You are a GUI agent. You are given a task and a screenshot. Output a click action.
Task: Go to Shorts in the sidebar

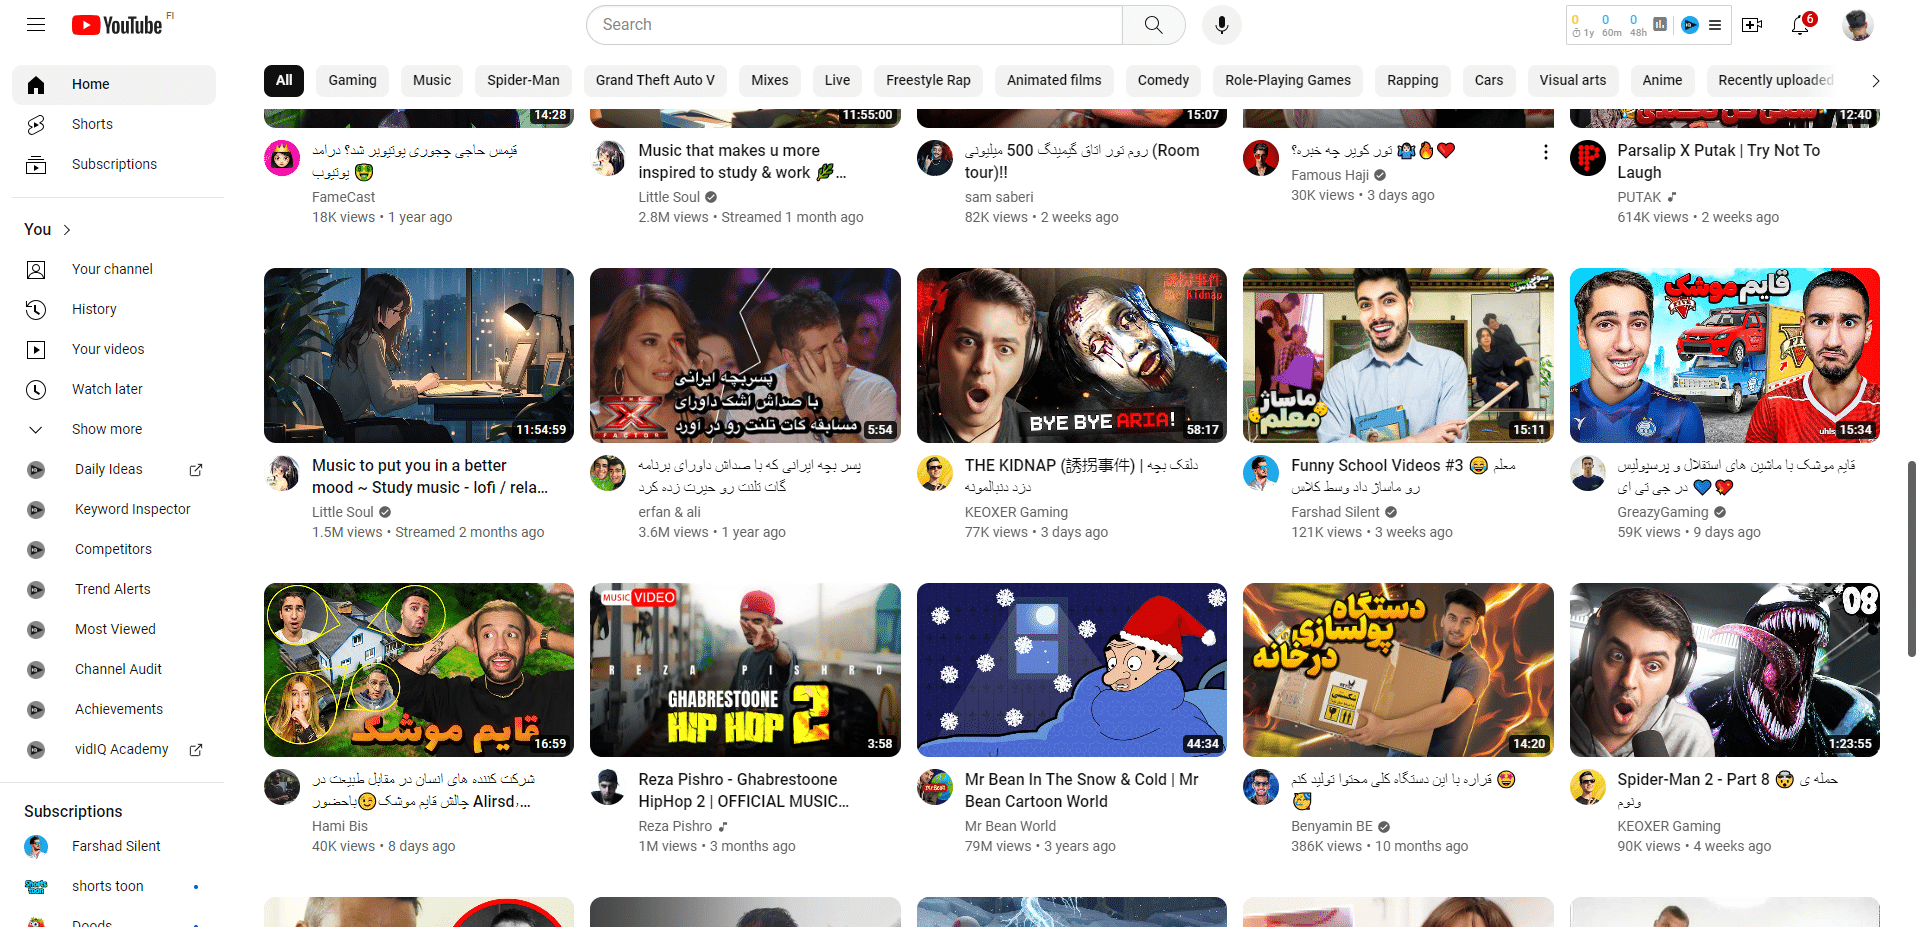(x=92, y=124)
